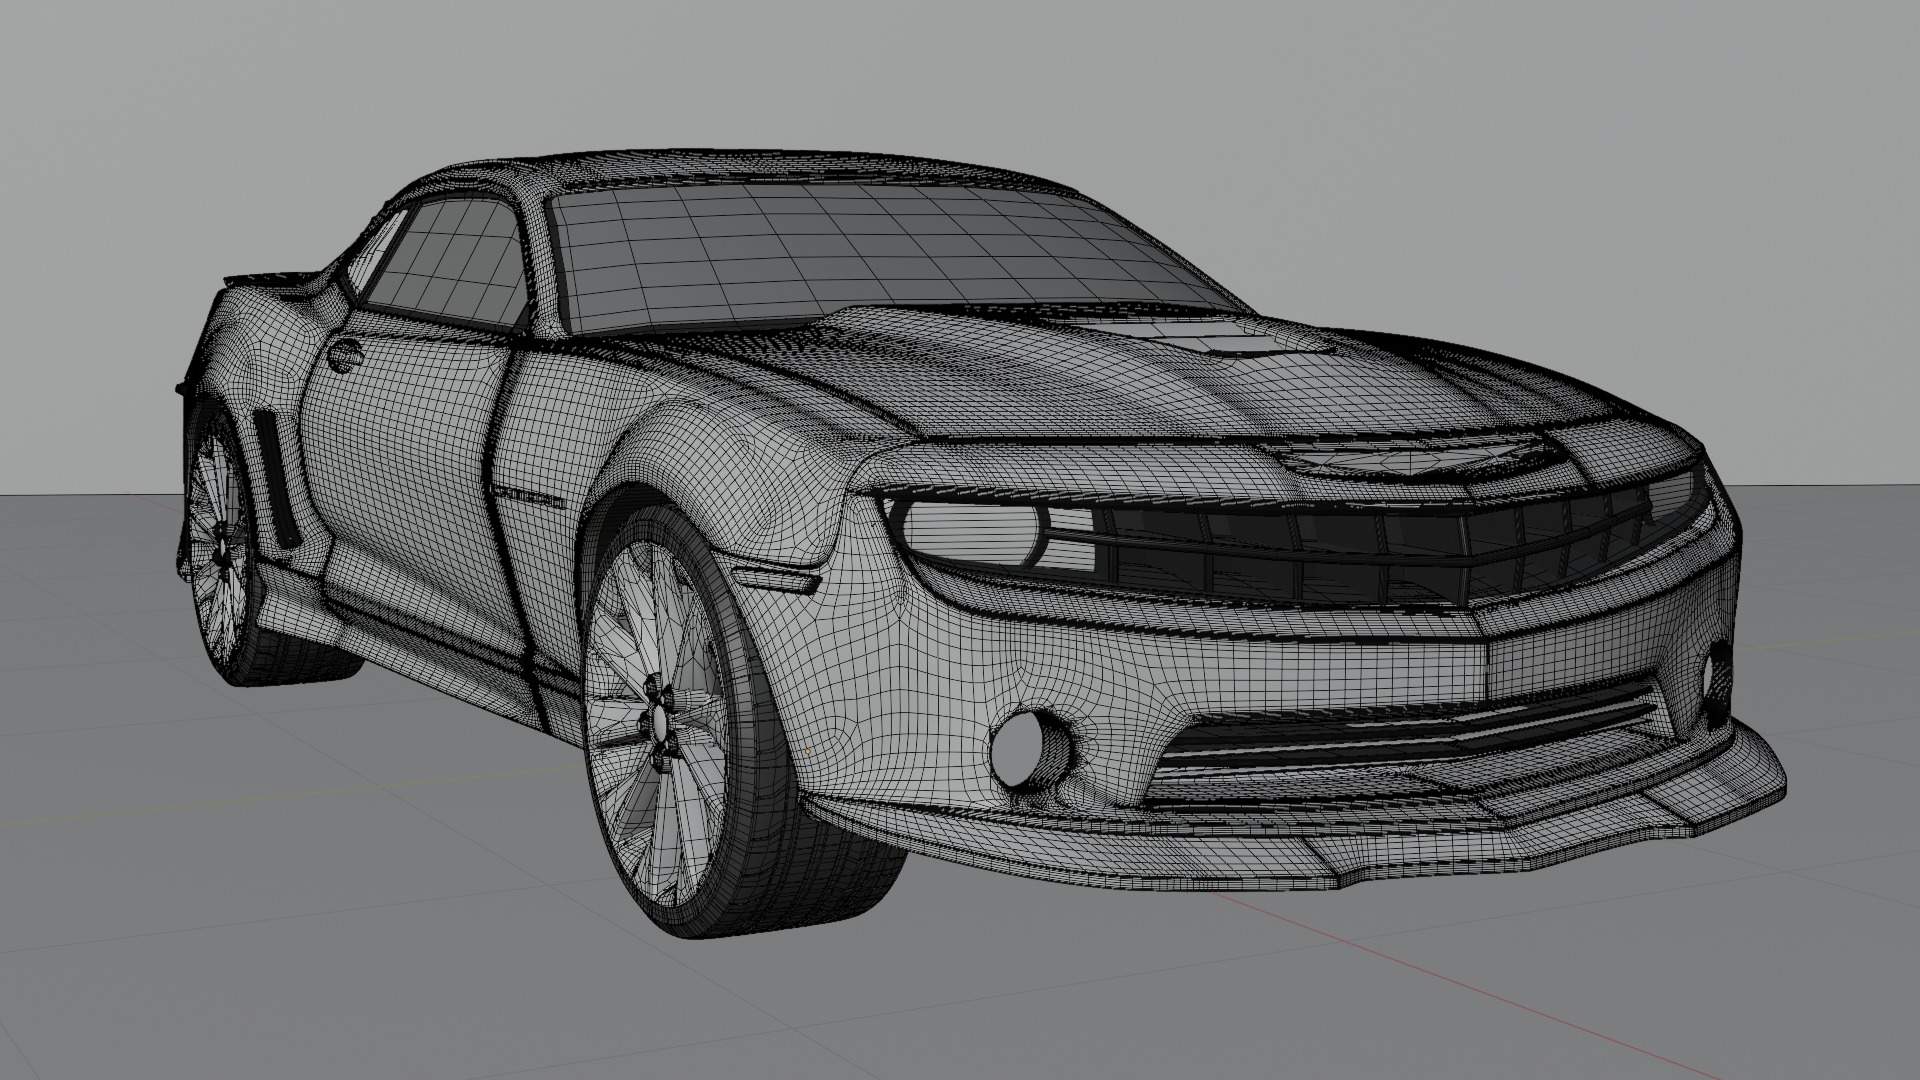Click the front wheel center hub
Viewport: 1920px width, 1080px height.
(x=657, y=722)
